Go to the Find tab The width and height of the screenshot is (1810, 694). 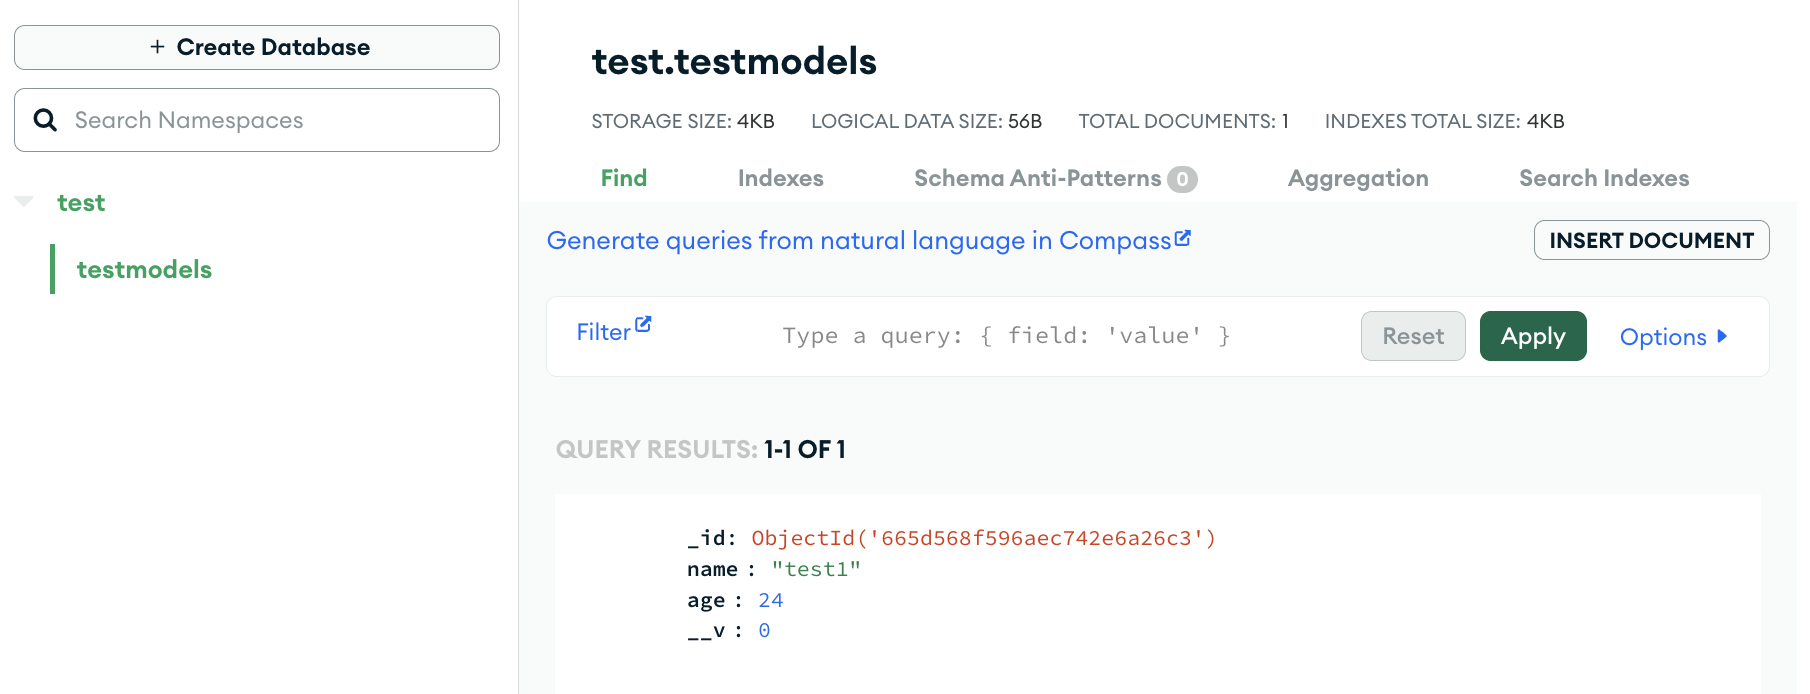(x=623, y=178)
